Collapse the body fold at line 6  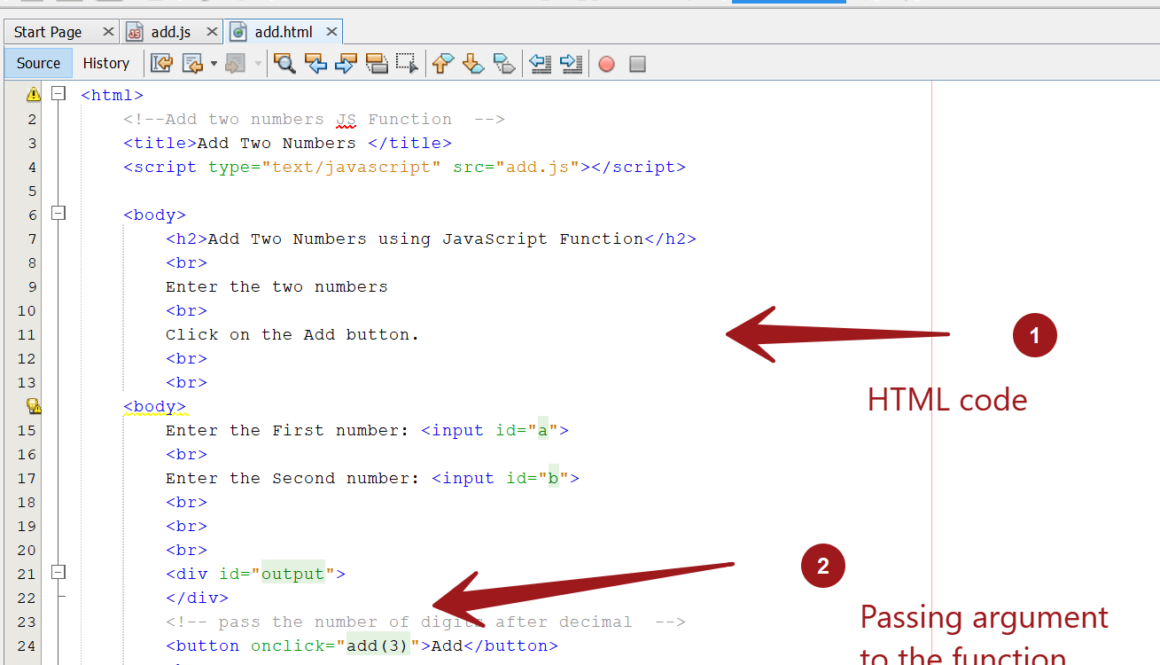(x=58, y=213)
